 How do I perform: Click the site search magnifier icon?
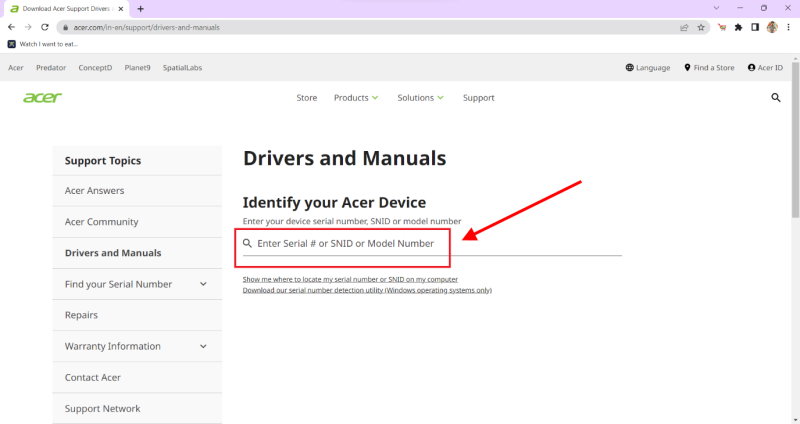point(776,97)
